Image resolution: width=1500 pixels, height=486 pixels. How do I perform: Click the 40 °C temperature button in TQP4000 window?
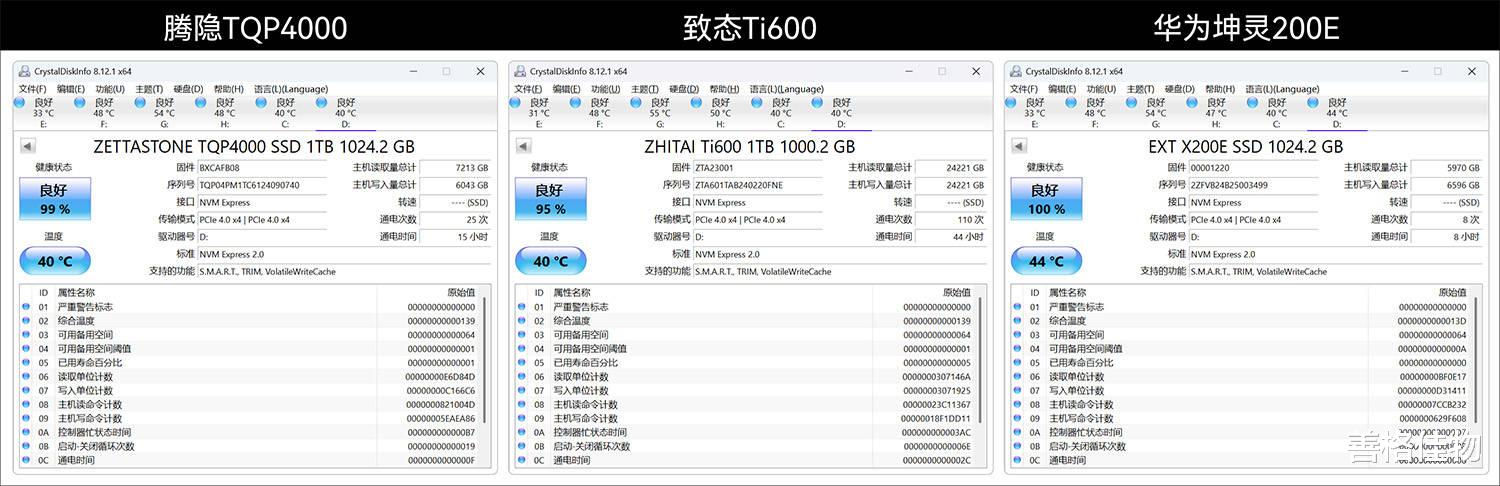pos(55,262)
